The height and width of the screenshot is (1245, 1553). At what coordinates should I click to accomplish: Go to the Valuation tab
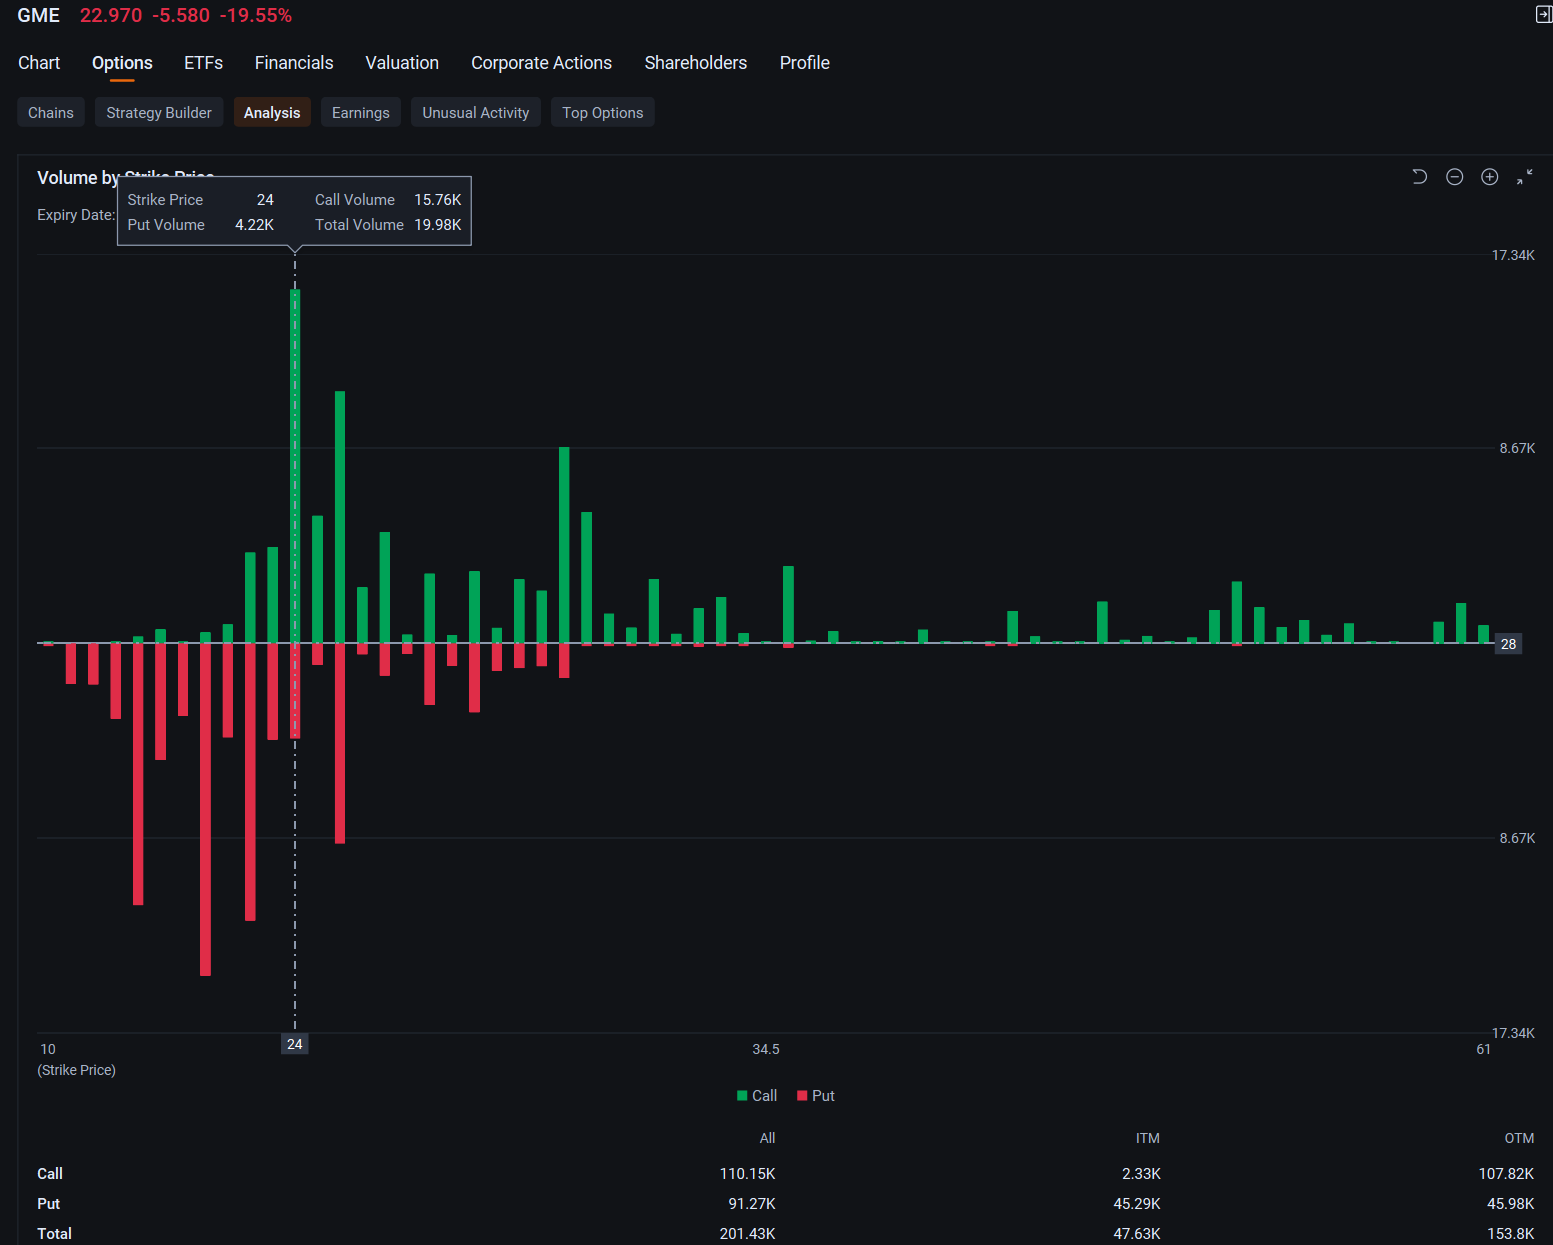[x=402, y=63]
